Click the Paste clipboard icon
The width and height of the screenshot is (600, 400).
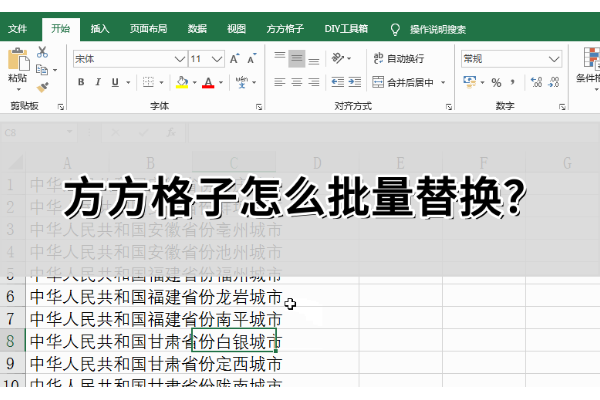(x=18, y=59)
